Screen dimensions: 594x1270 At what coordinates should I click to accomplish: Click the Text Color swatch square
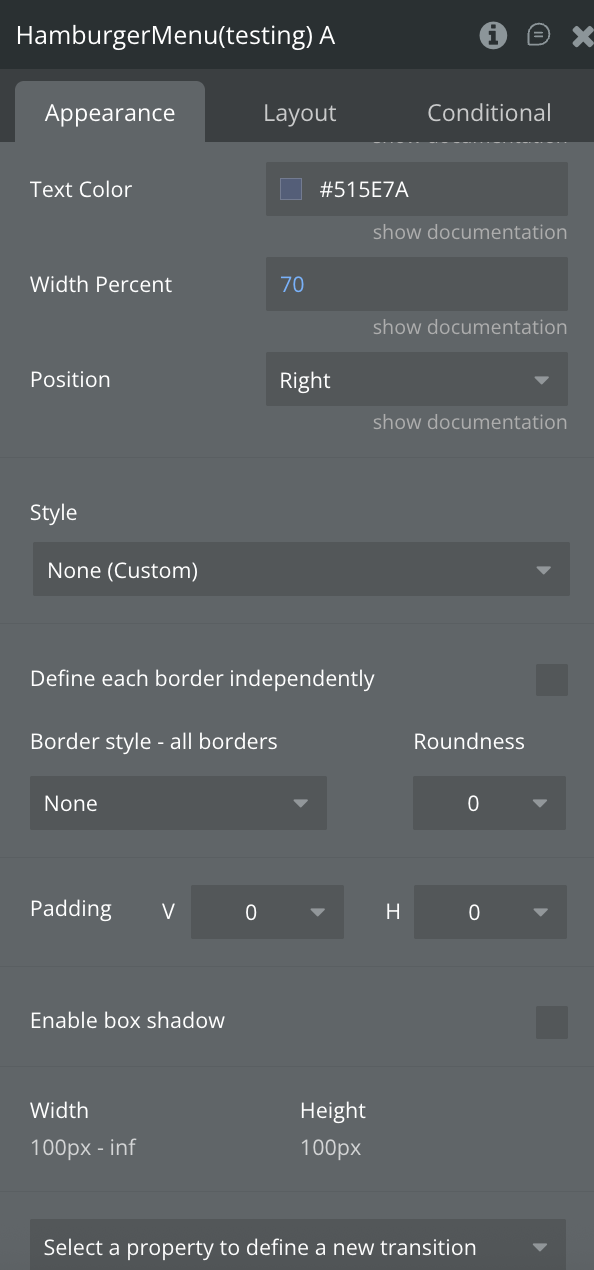(291, 189)
